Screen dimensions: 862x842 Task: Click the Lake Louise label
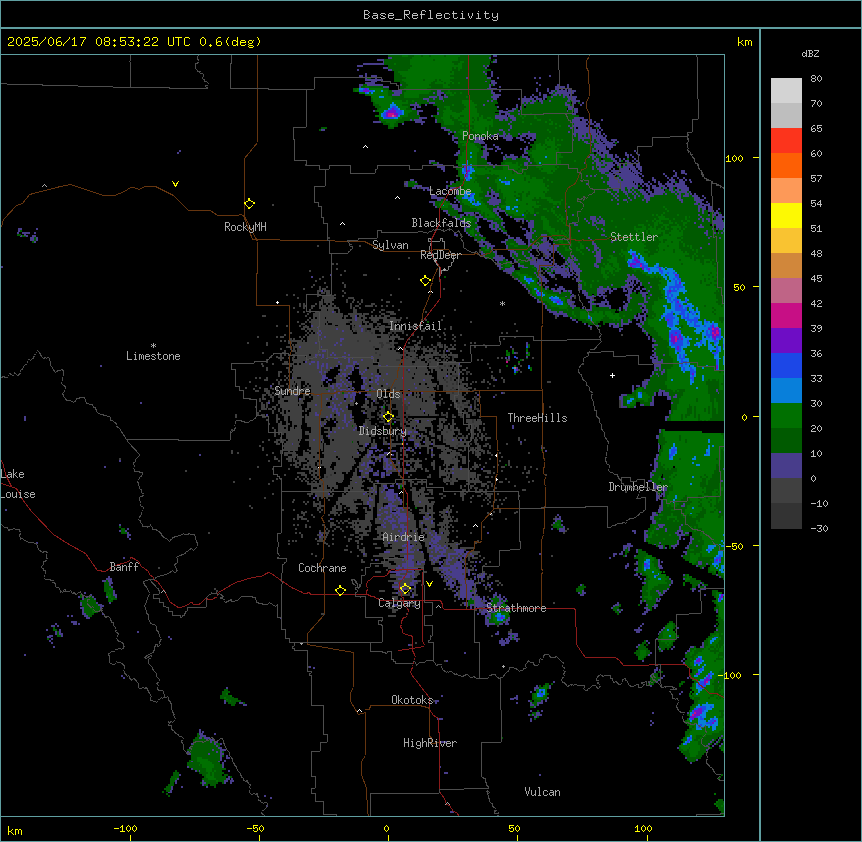coord(18,484)
